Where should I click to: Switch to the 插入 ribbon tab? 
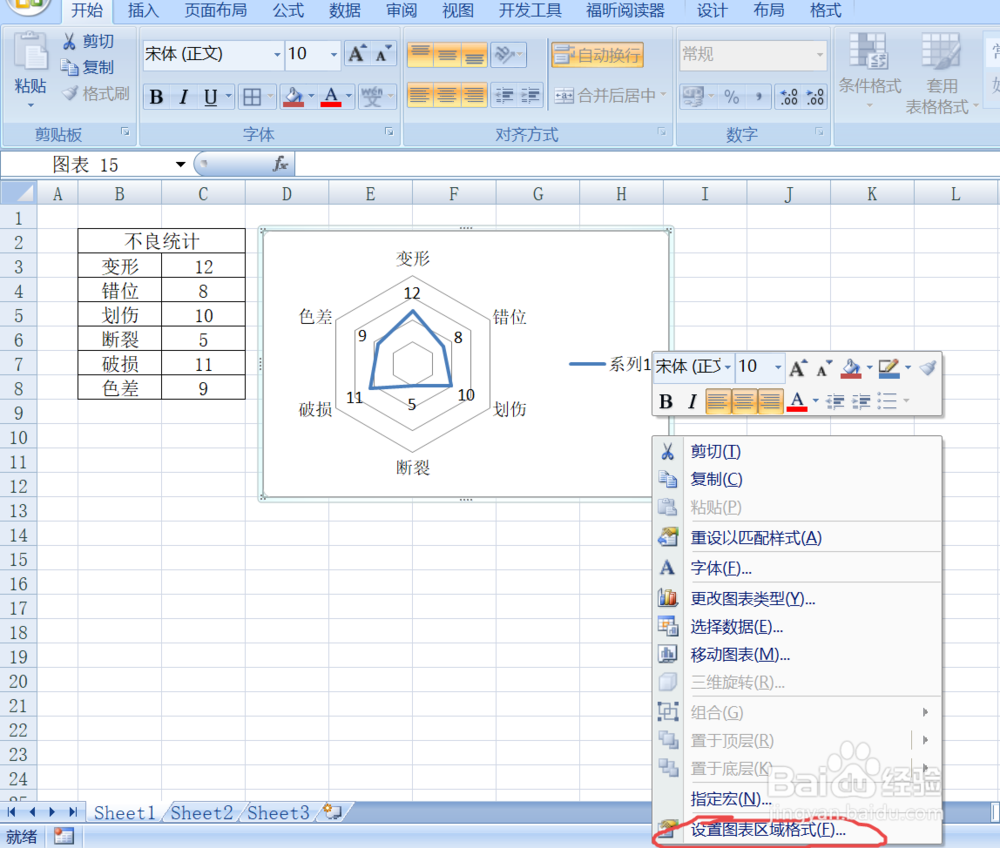click(143, 11)
